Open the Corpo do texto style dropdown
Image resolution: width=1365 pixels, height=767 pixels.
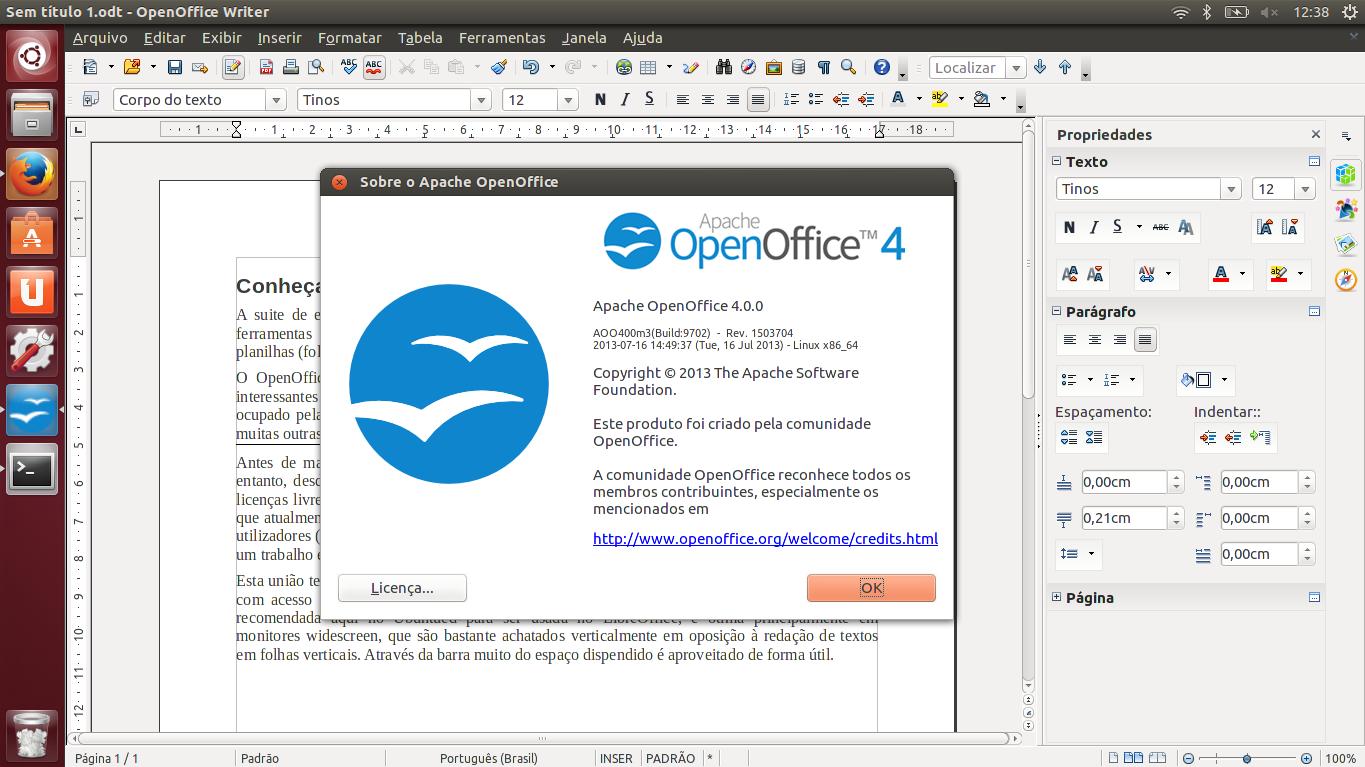276,100
